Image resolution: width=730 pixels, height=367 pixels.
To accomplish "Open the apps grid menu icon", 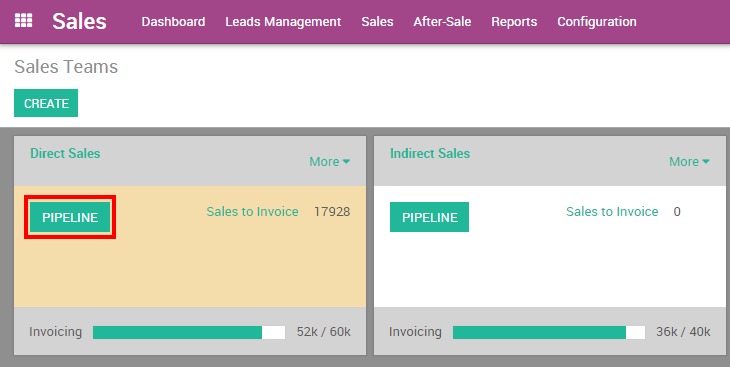I will point(23,21).
